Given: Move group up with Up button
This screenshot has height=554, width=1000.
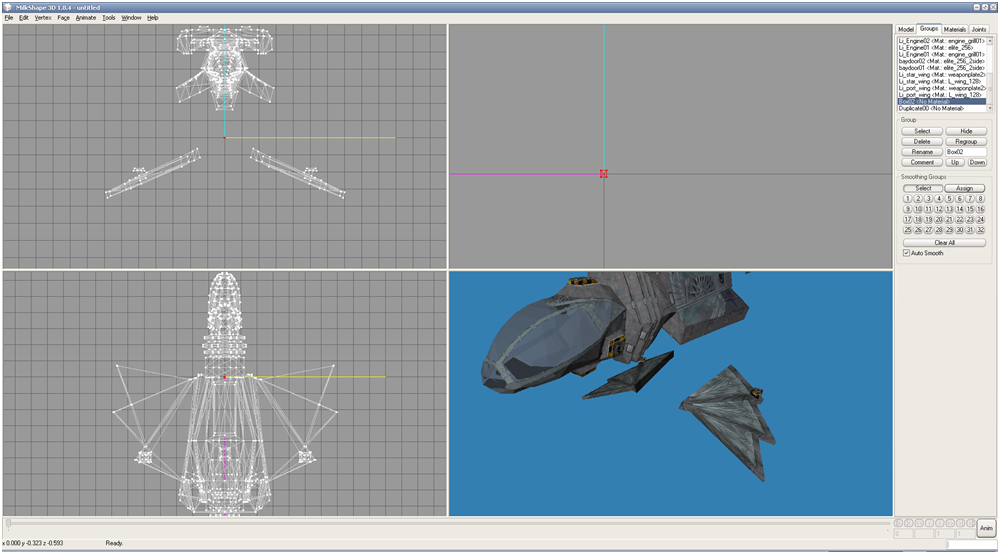Looking at the screenshot, I should [x=955, y=163].
